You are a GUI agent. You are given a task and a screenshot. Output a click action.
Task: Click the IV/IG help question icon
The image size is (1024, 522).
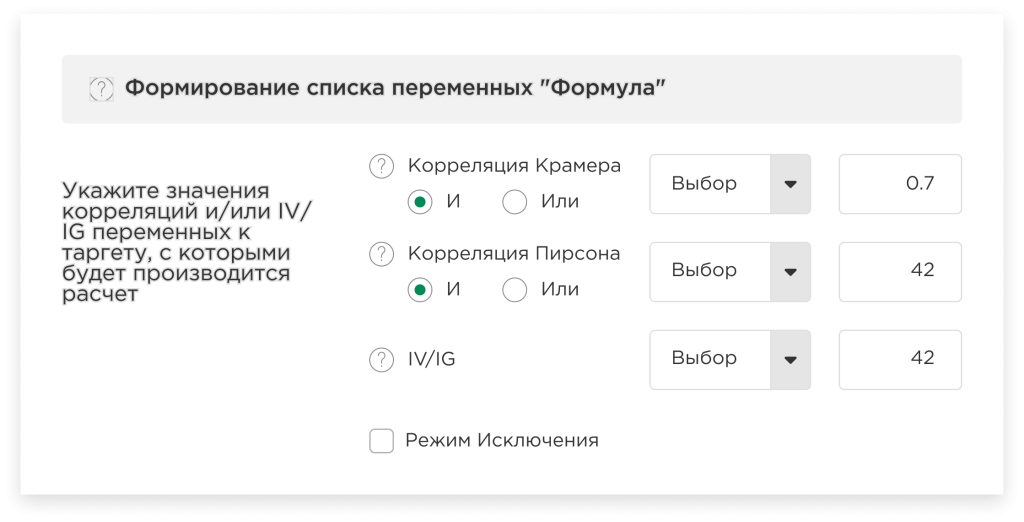[381, 359]
